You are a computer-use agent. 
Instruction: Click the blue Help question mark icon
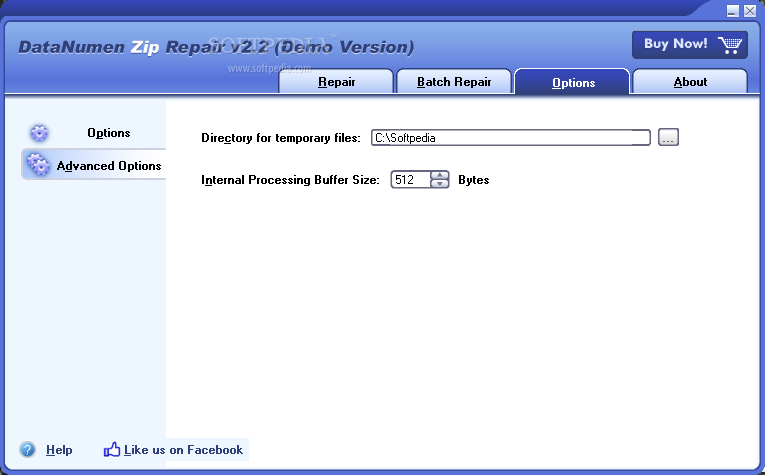pos(27,449)
